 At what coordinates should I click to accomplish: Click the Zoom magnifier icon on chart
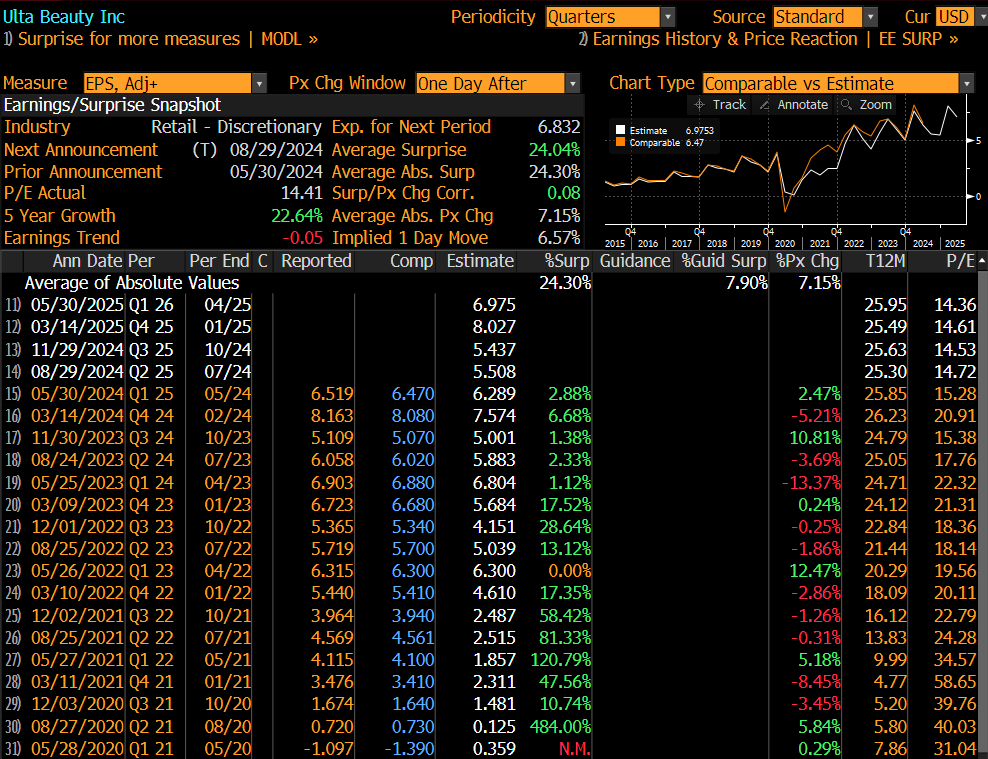coord(846,105)
